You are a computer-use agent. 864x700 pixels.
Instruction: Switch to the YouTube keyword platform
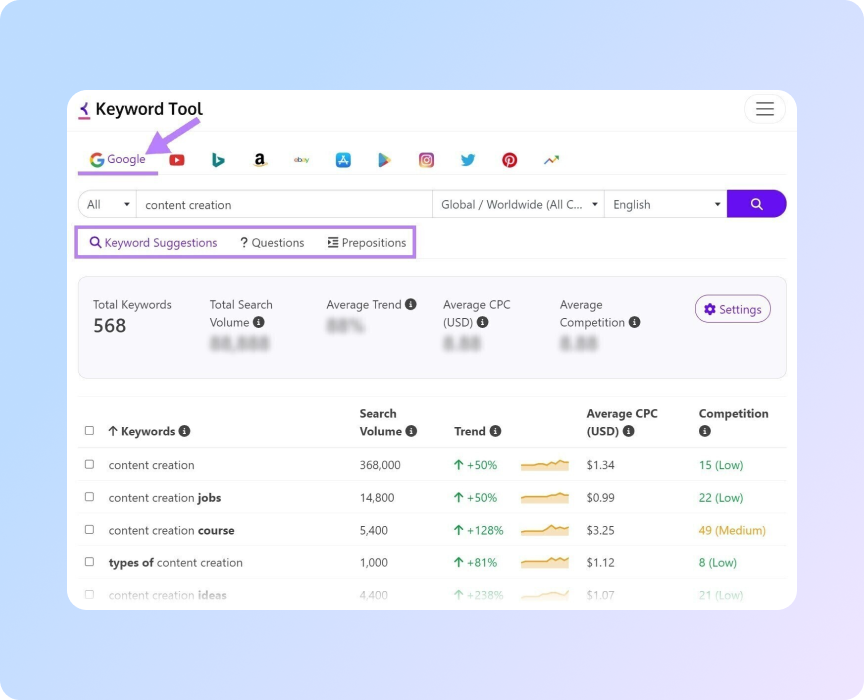pos(176,160)
